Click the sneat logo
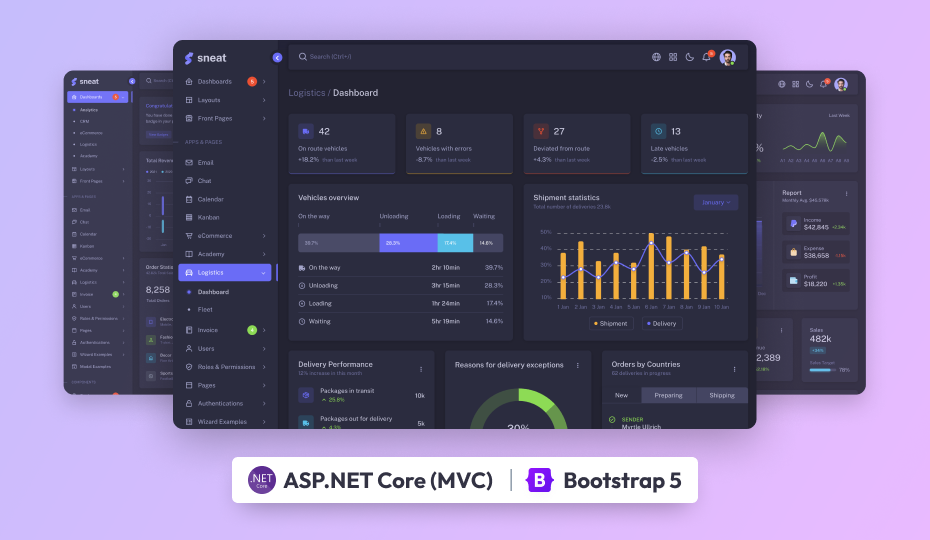This screenshot has height=540, width=930. [x=205, y=58]
